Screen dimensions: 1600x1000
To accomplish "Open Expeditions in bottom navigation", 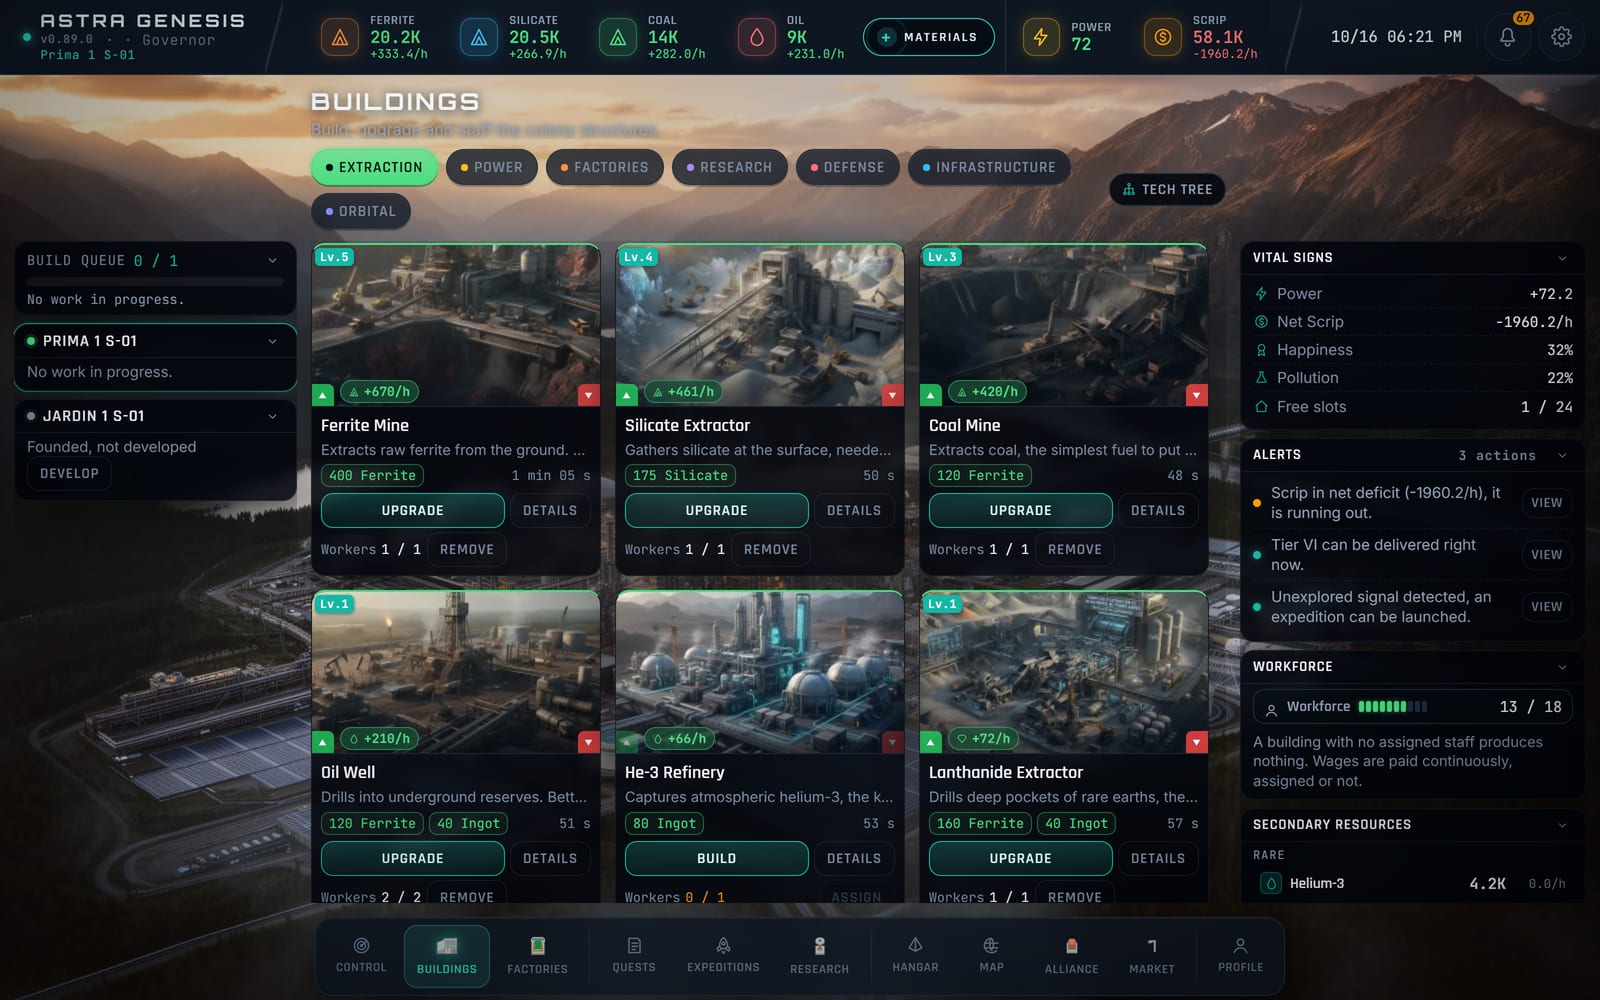I will (723, 955).
